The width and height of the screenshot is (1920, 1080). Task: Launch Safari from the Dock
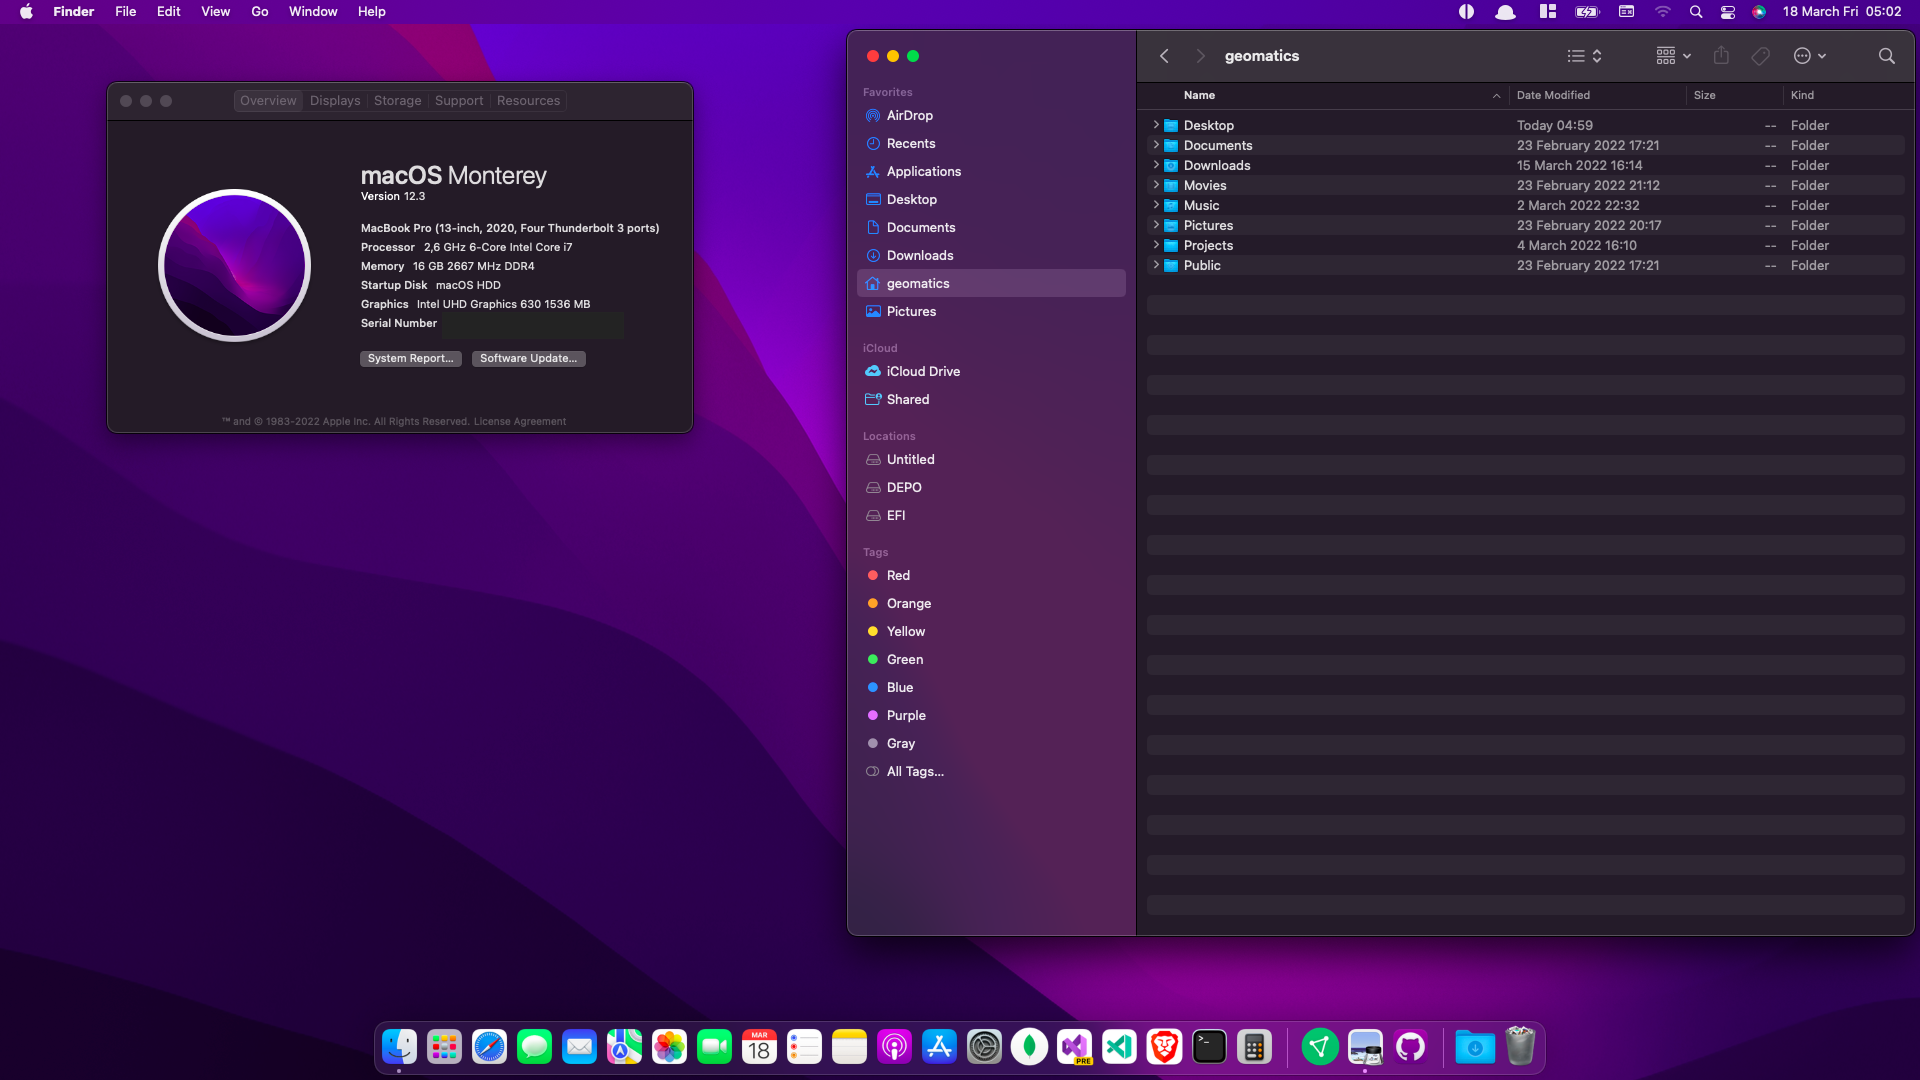tap(489, 1047)
